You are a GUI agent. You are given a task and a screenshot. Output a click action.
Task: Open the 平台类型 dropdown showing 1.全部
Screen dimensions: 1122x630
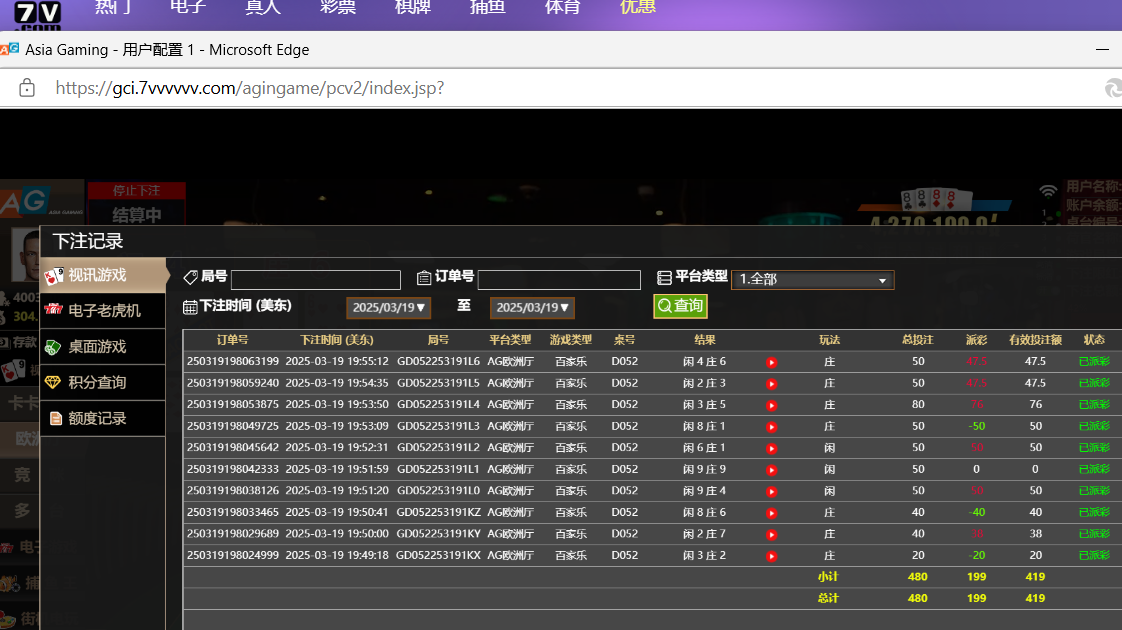(812, 280)
